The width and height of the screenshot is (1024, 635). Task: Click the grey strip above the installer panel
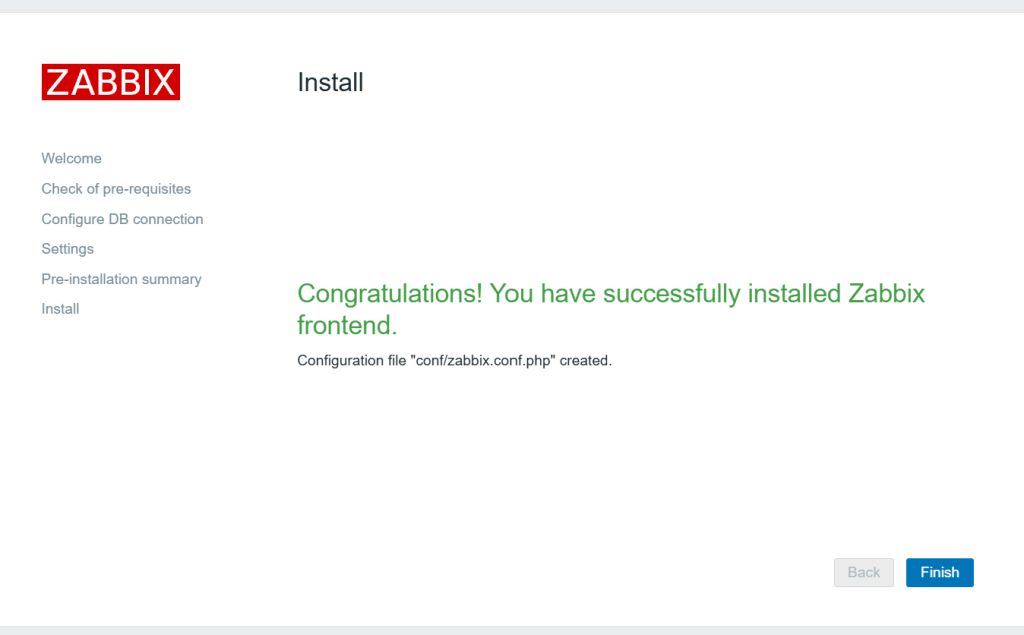click(x=512, y=6)
